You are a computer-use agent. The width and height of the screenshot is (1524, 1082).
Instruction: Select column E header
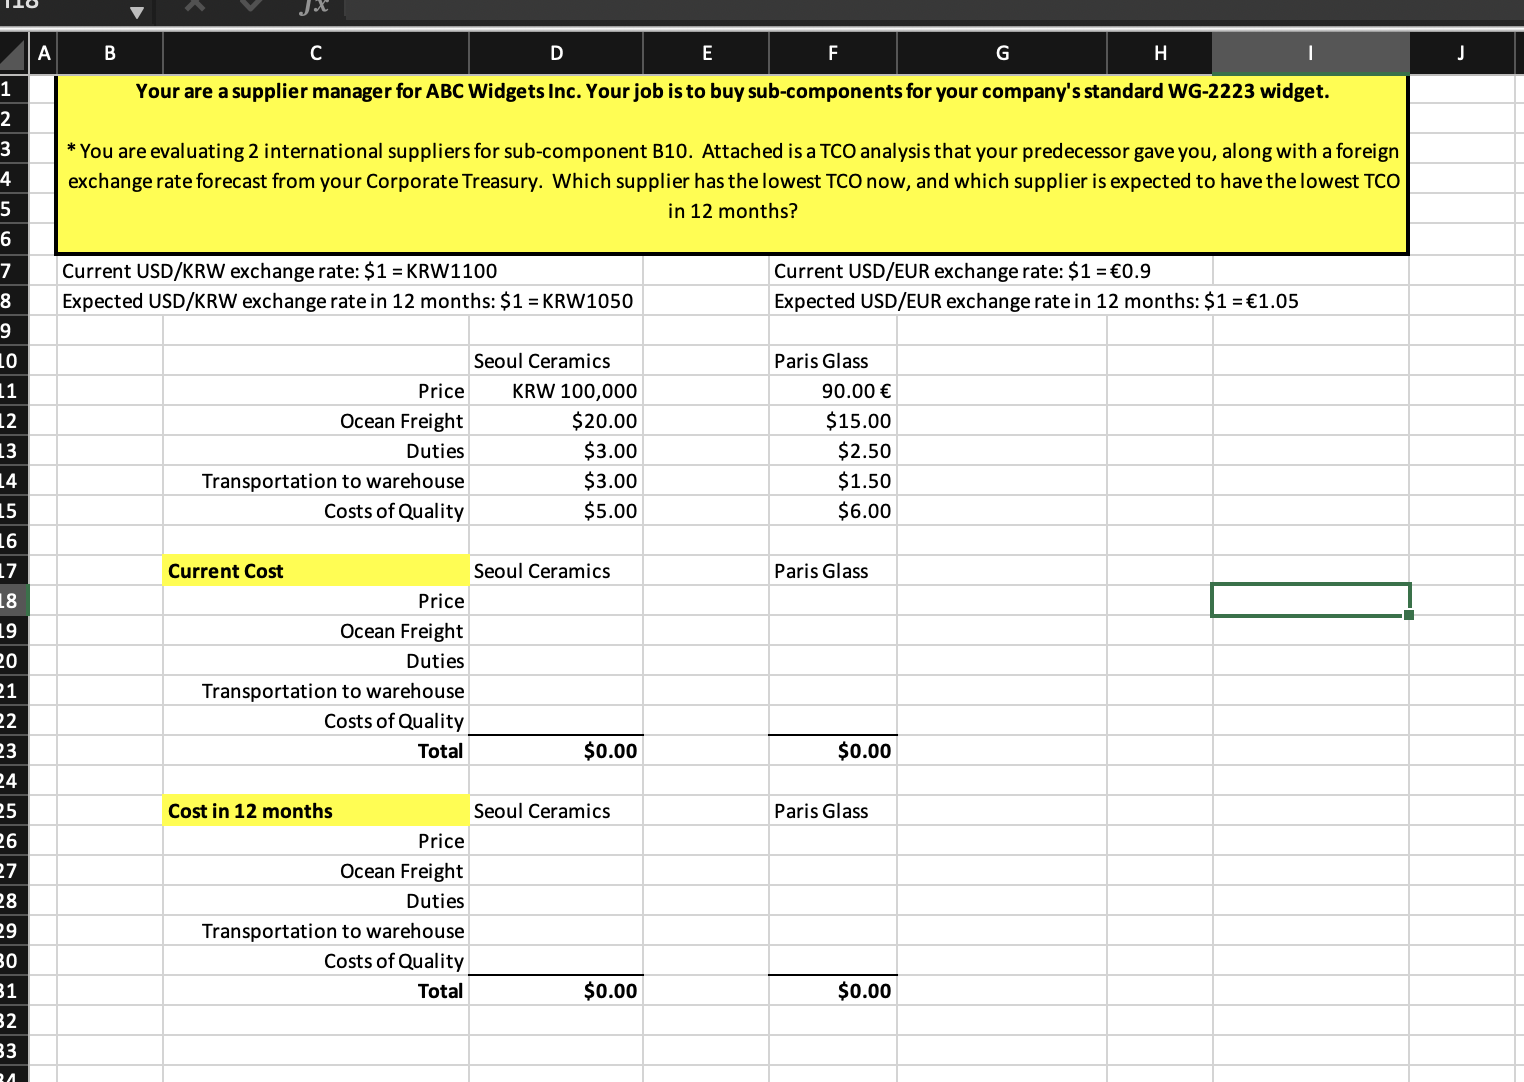click(x=706, y=53)
